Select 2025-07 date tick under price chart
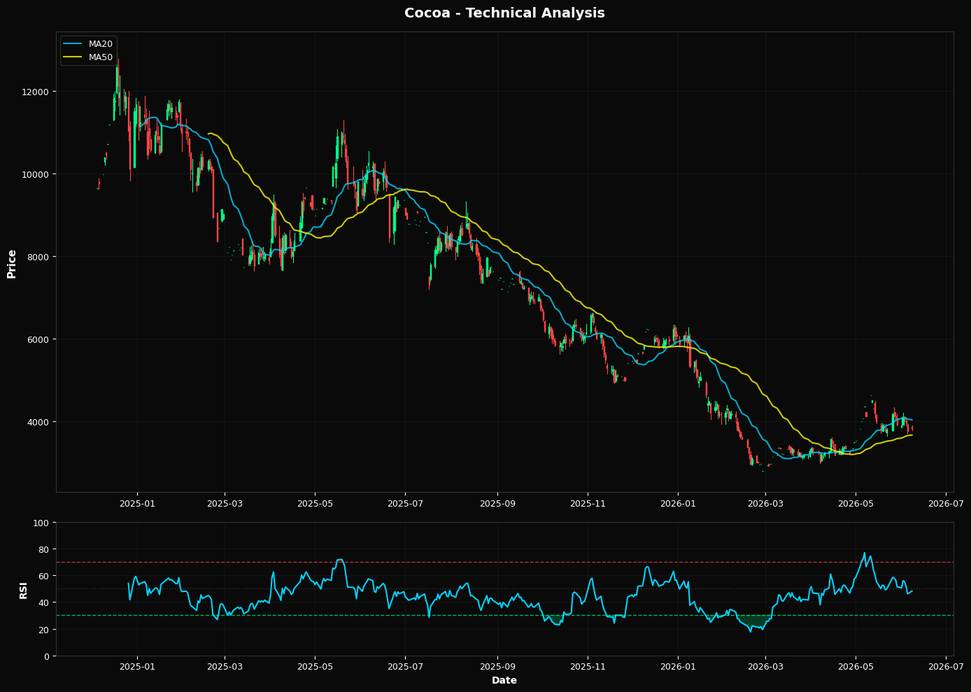Image resolution: width=971 pixels, height=692 pixels. click(406, 502)
